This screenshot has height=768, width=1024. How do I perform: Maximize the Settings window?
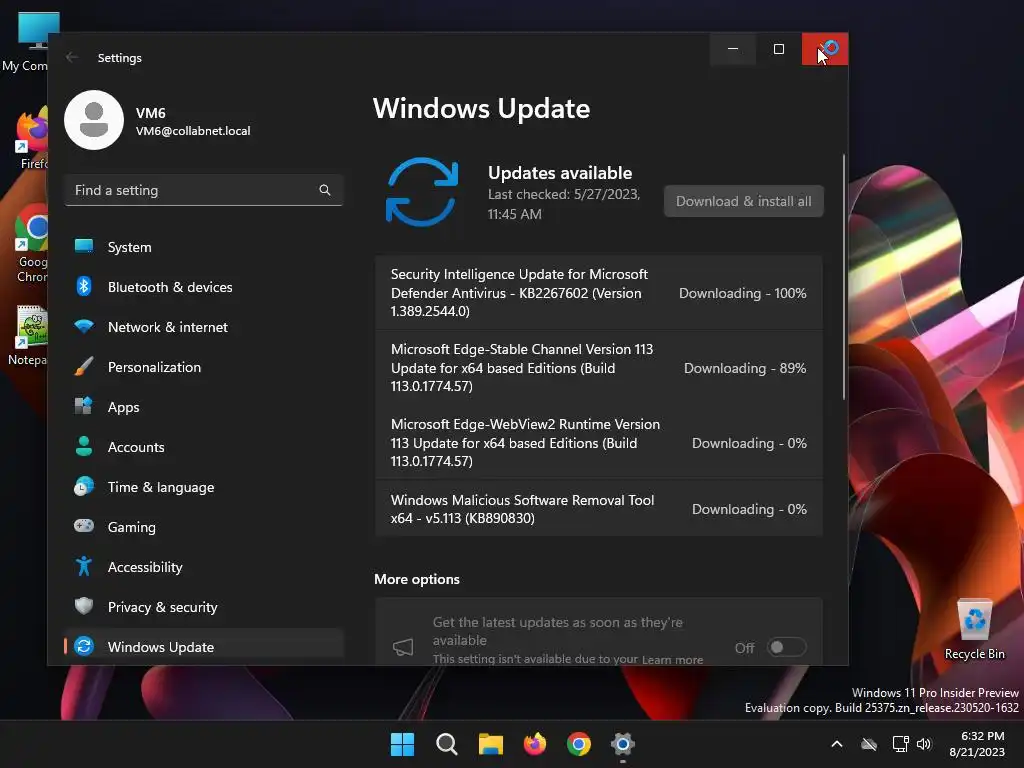tap(778, 49)
